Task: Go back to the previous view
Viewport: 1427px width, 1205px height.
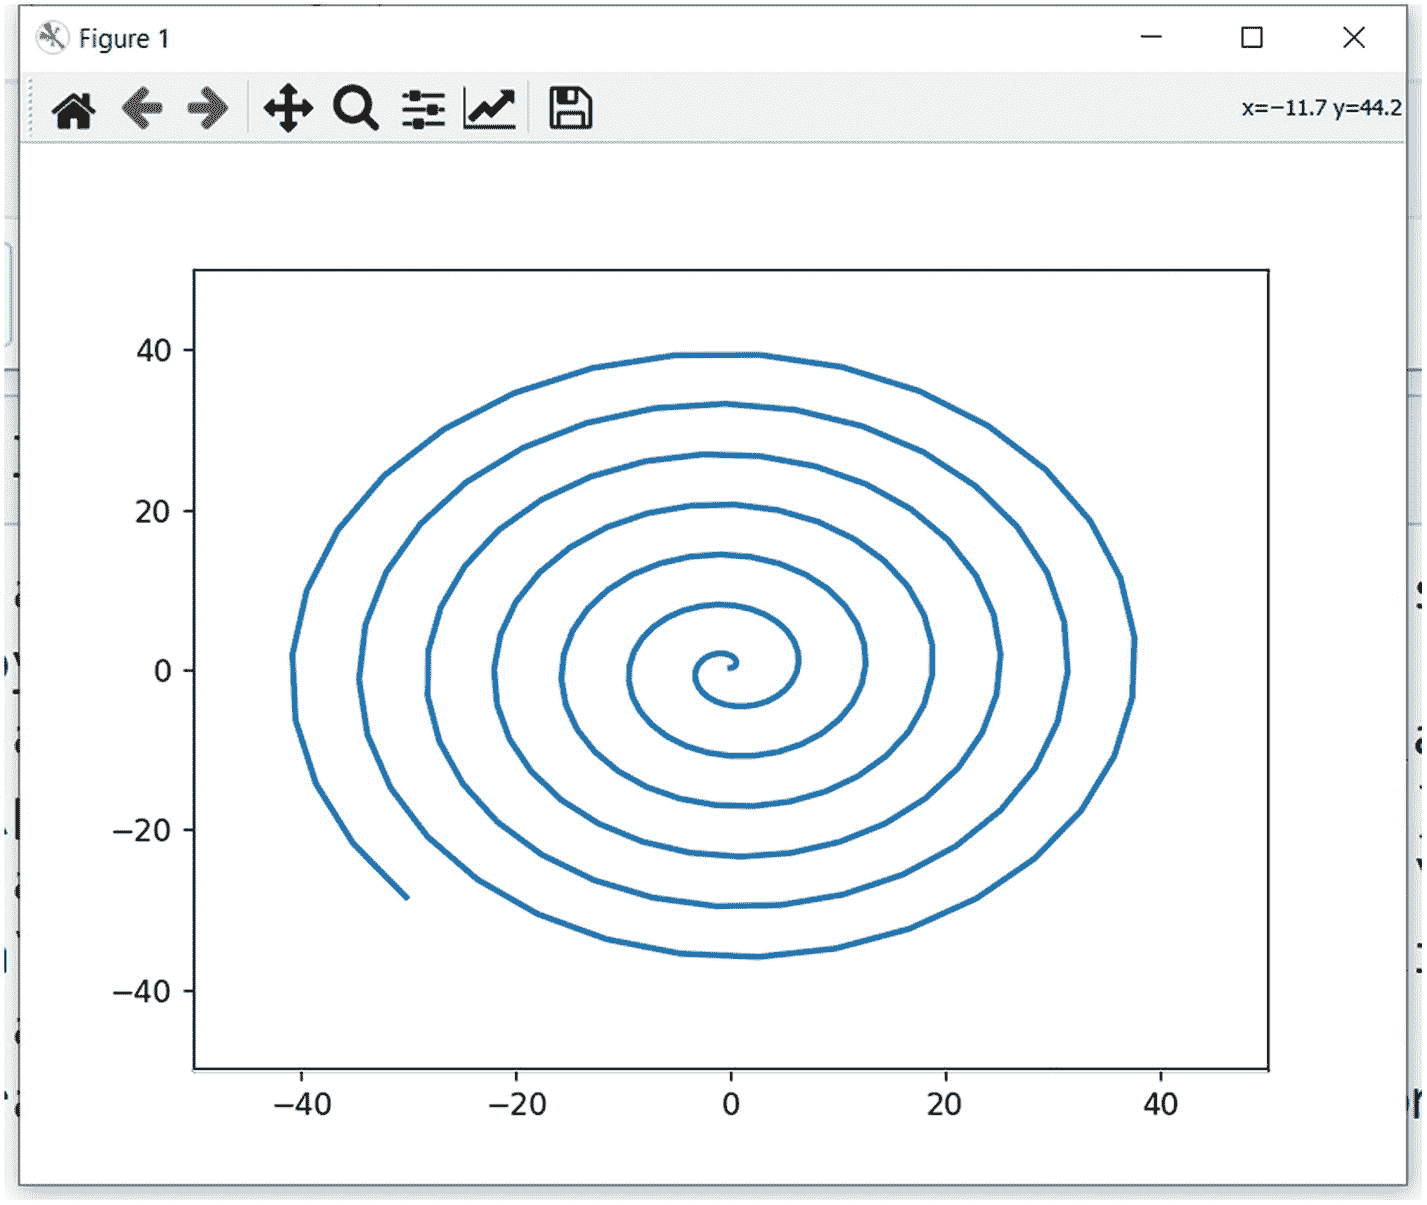Action: click(x=142, y=108)
